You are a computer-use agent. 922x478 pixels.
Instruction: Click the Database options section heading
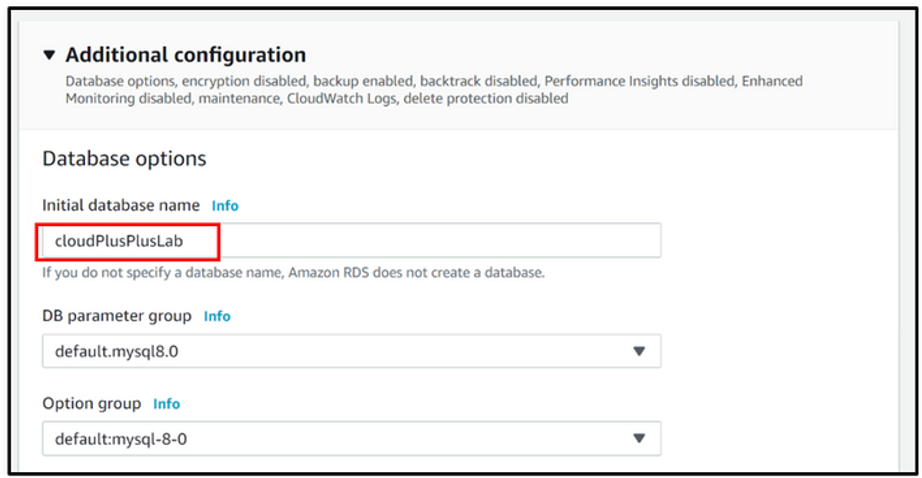pyautogui.click(x=124, y=159)
